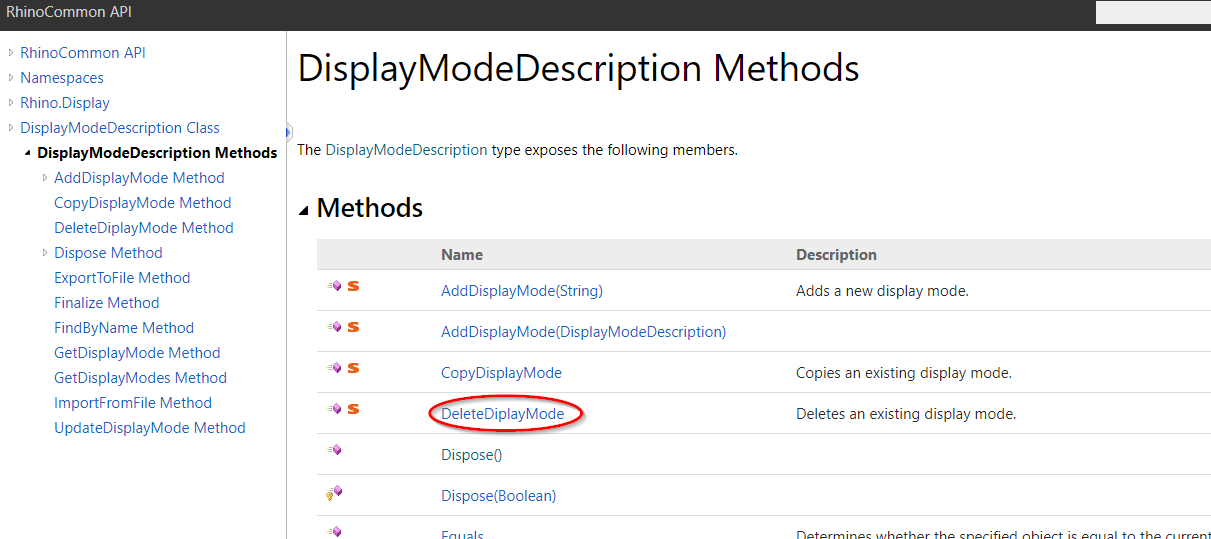The image size is (1211, 539).
Task: Open Dispose Method sidebar link
Action: point(108,253)
